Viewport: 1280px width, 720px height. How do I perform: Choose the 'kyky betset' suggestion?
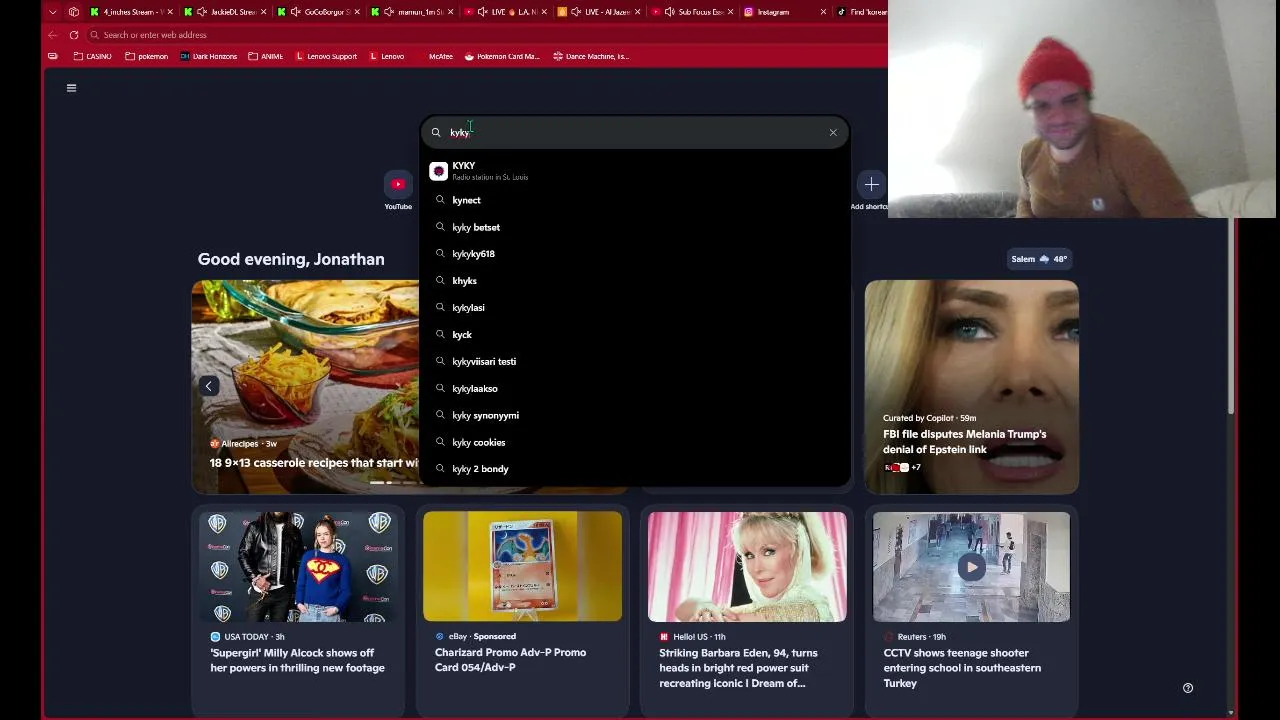[x=635, y=227]
